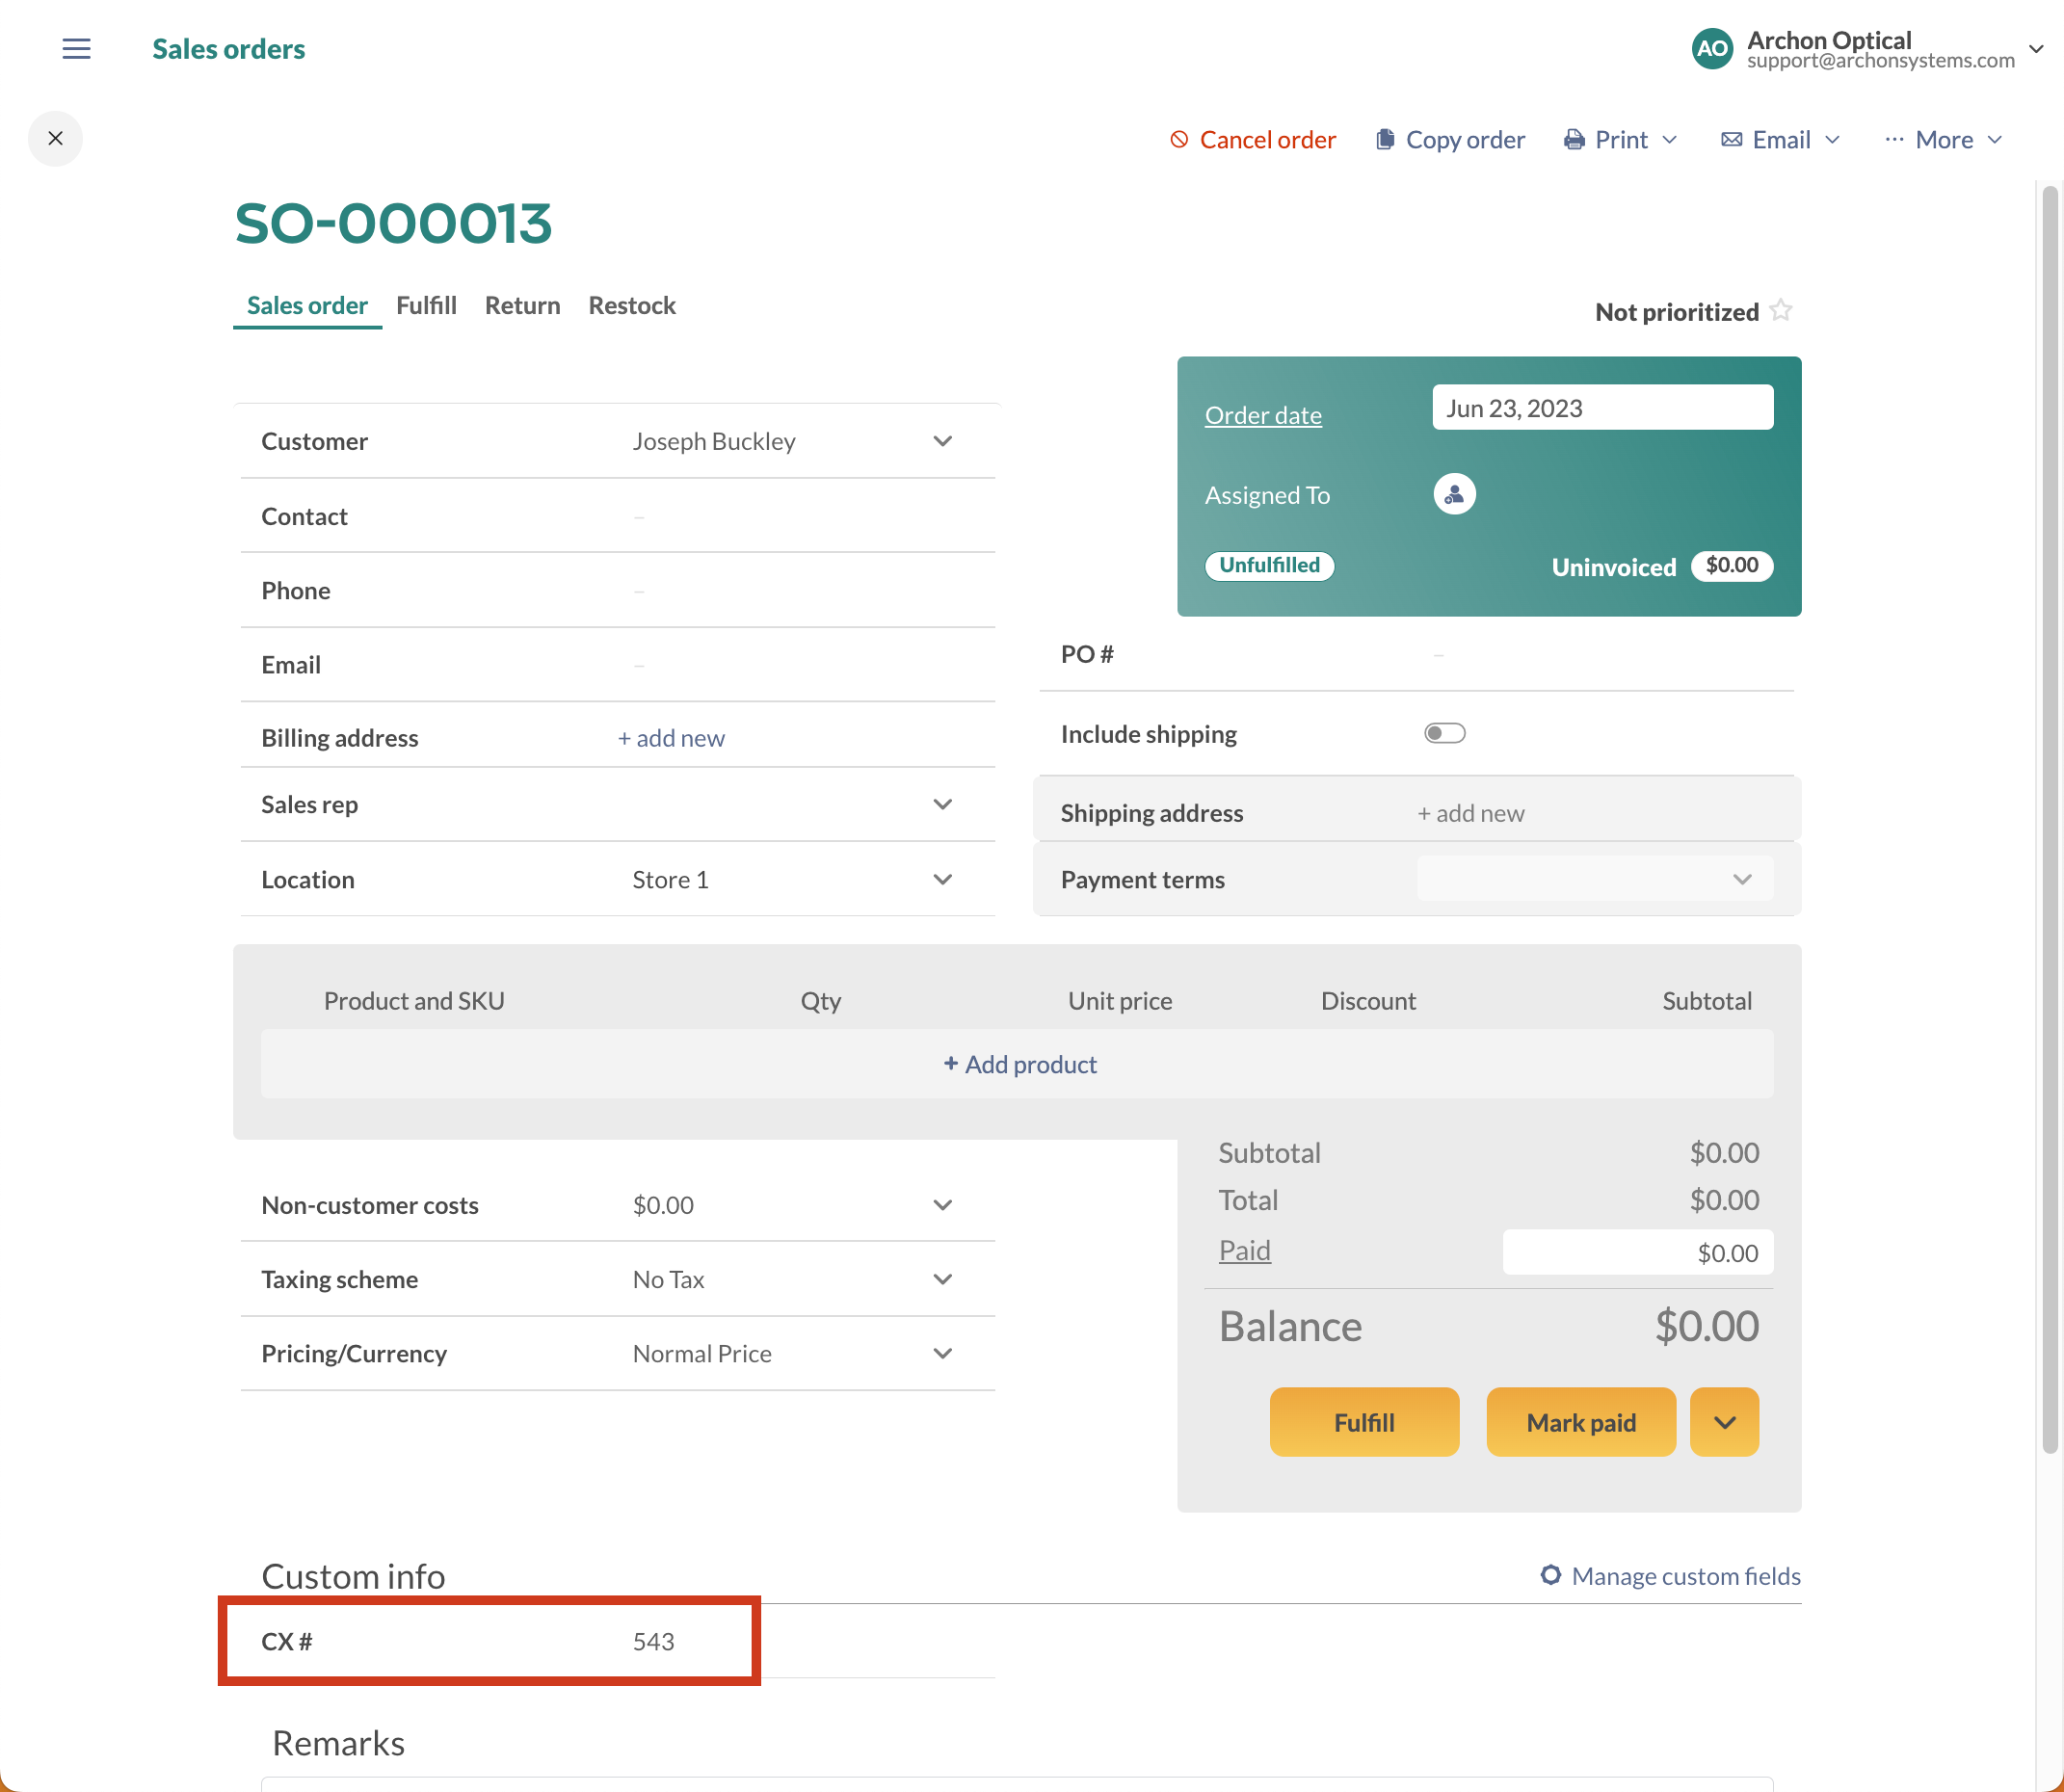Click the SO-000013 order number heading
Image resolution: width=2064 pixels, height=1792 pixels.
[393, 222]
